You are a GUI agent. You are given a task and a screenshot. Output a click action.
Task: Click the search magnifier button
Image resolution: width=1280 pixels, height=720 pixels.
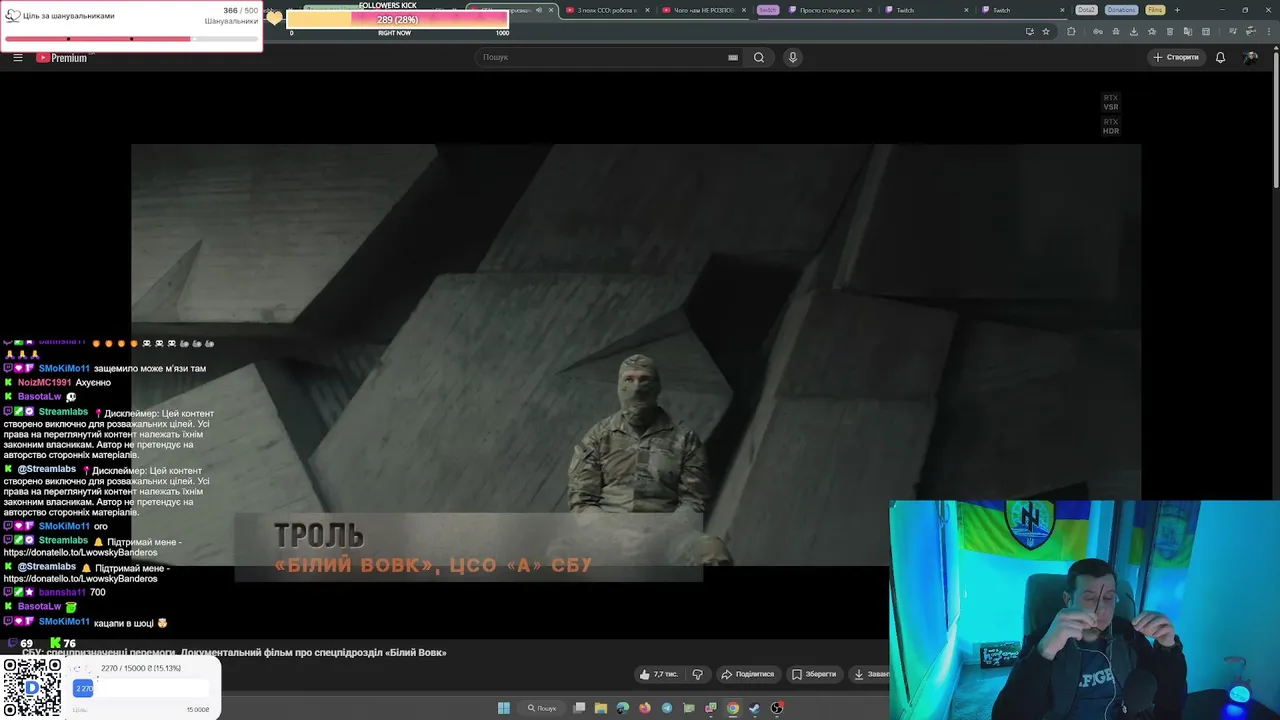pyautogui.click(x=759, y=57)
